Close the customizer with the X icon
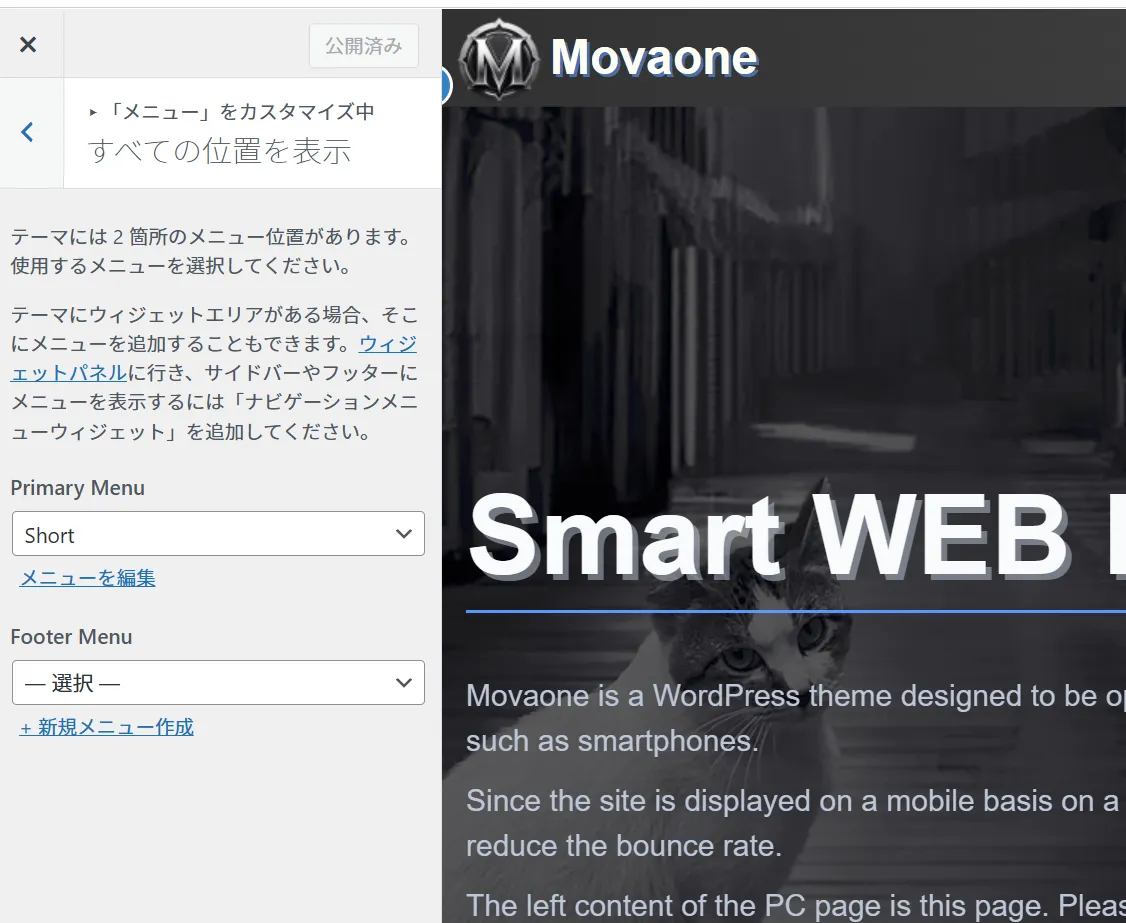 coord(28,45)
